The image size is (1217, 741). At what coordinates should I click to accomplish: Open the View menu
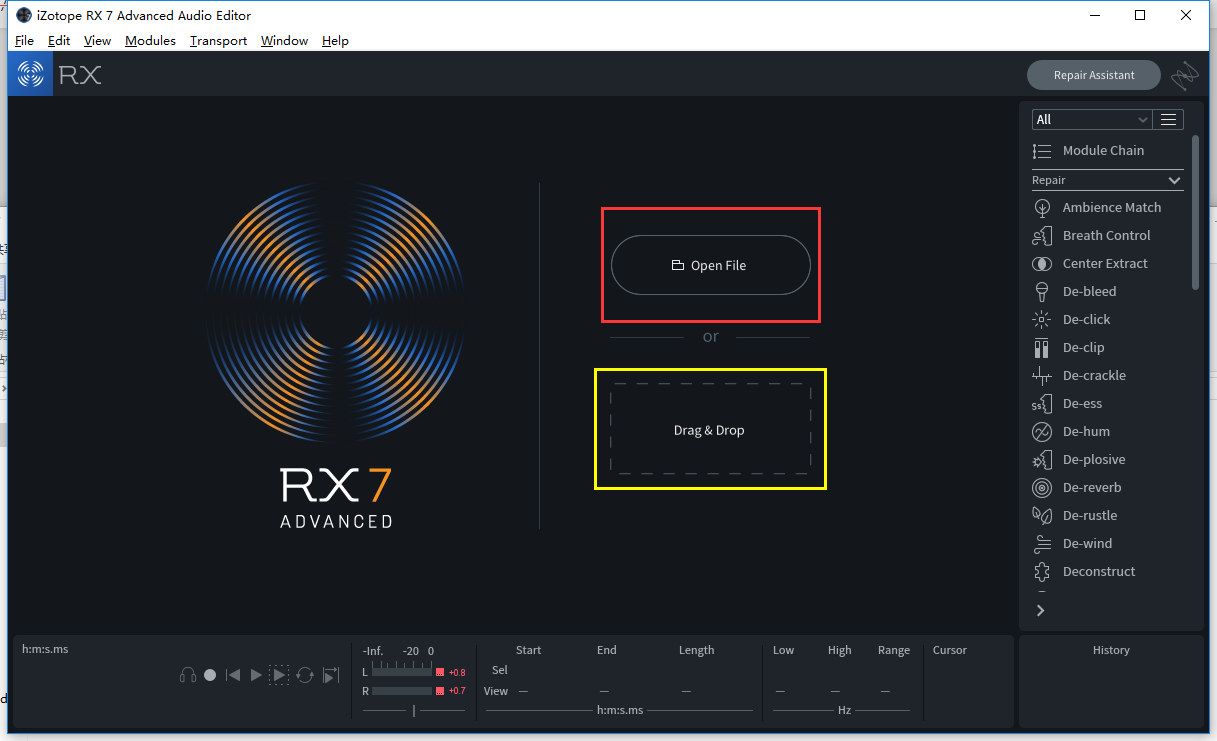[x=97, y=41]
